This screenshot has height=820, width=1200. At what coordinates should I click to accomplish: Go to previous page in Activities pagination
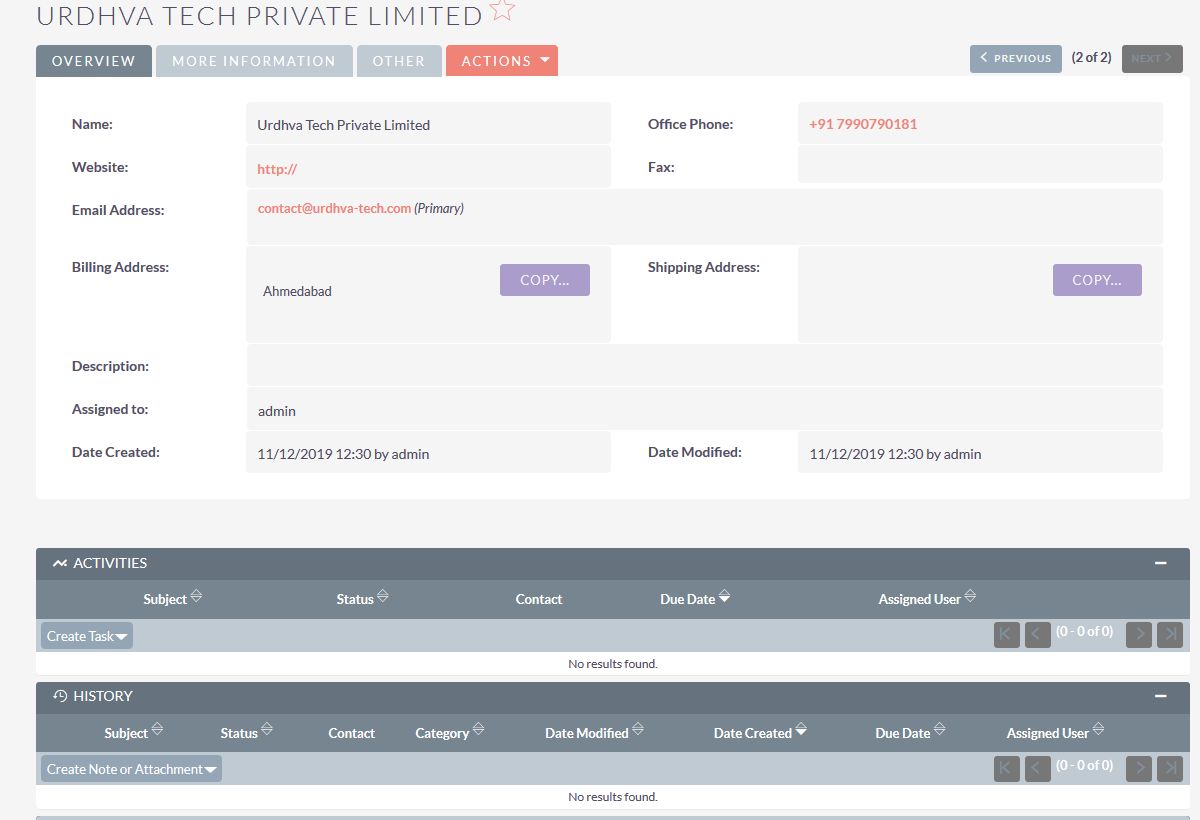tap(1038, 634)
